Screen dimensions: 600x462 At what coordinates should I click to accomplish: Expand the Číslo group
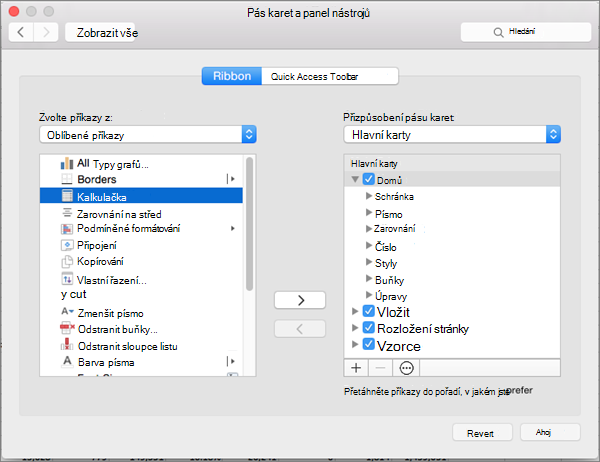coord(369,245)
